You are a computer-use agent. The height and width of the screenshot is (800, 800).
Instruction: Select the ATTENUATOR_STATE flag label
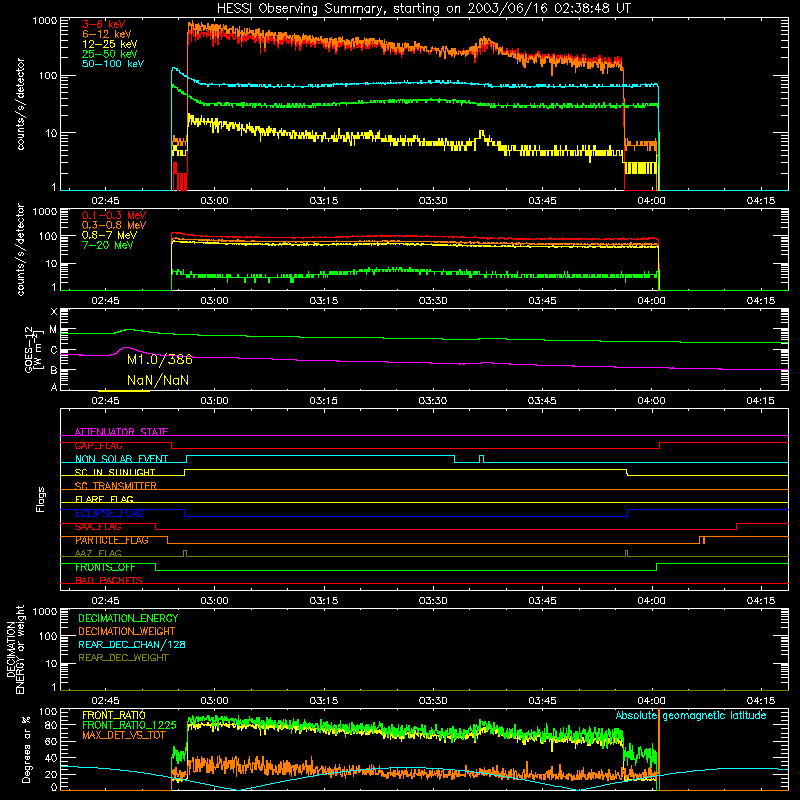121,432
